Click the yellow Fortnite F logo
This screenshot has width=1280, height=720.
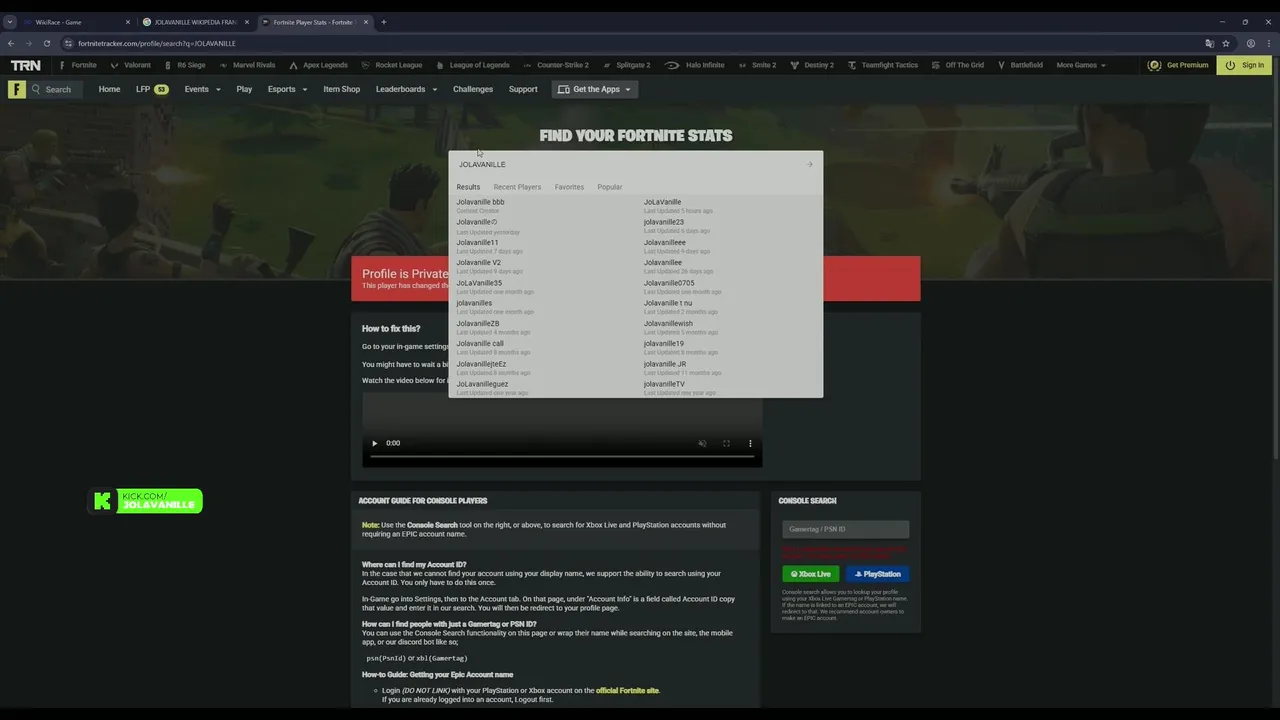(x=17, y=89)
